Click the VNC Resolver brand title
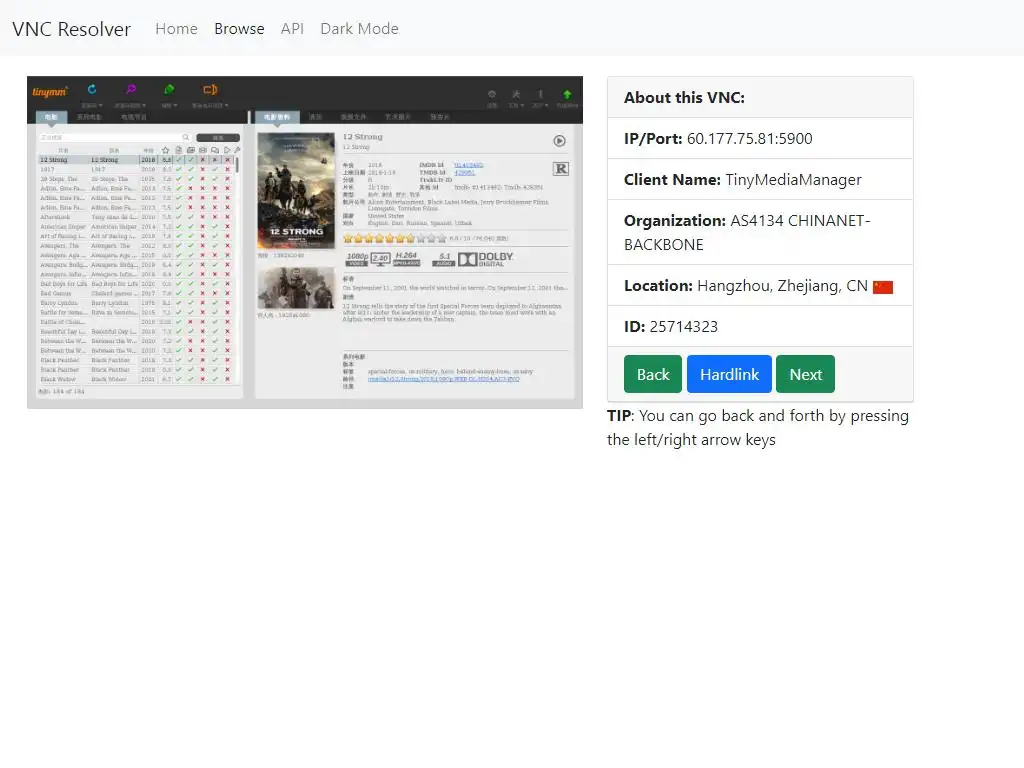This screenshot has width=1024, height=768. point(71,29)
